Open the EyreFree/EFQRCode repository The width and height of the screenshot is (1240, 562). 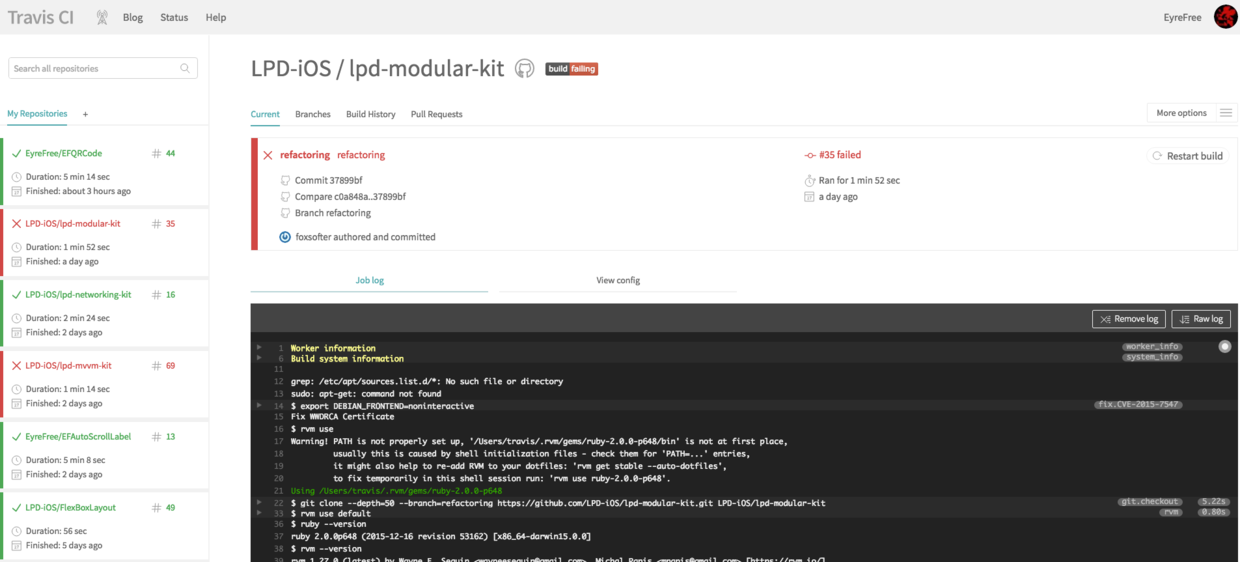[63, 153]
